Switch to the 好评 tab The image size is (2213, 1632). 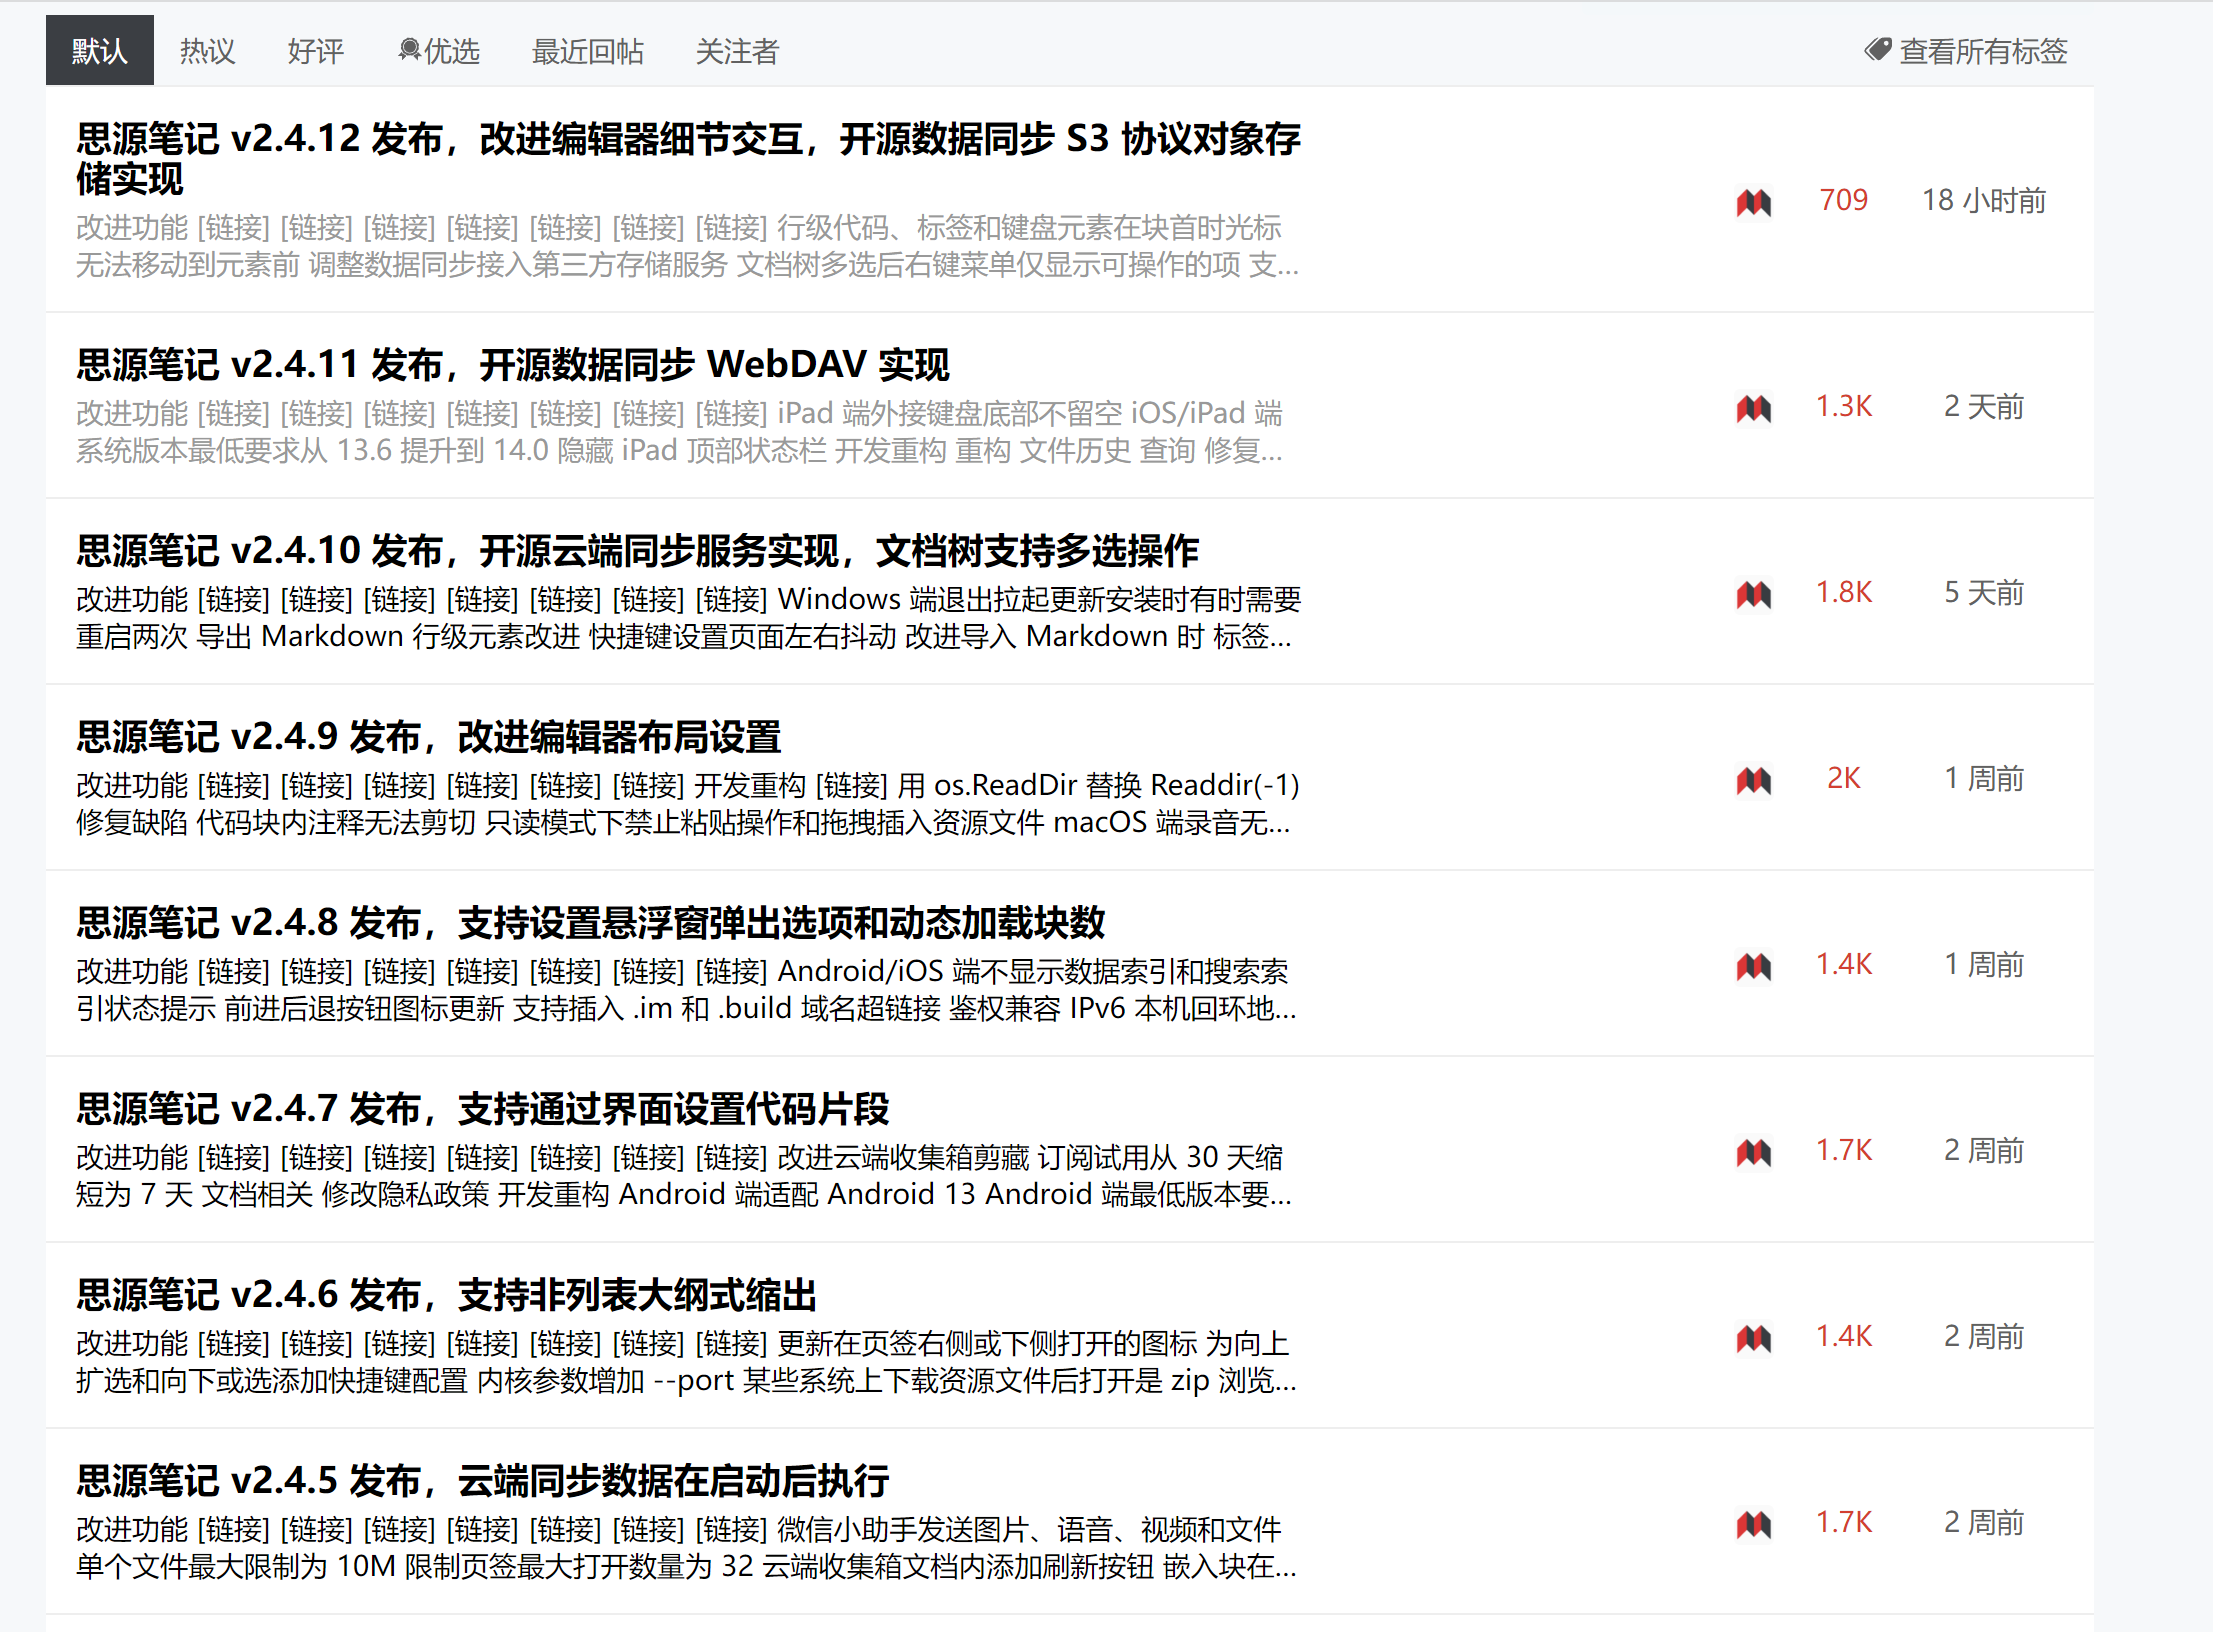point(315,51)
